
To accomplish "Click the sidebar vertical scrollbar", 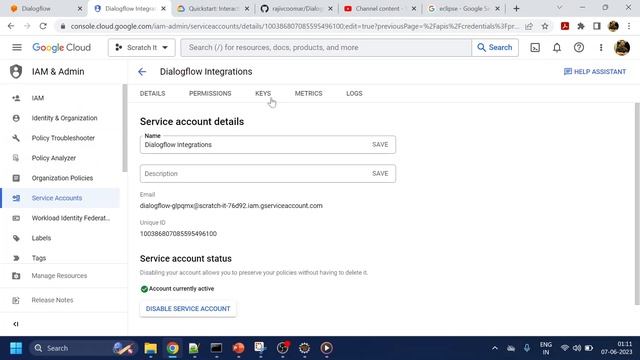I will (x=125, y=128).
